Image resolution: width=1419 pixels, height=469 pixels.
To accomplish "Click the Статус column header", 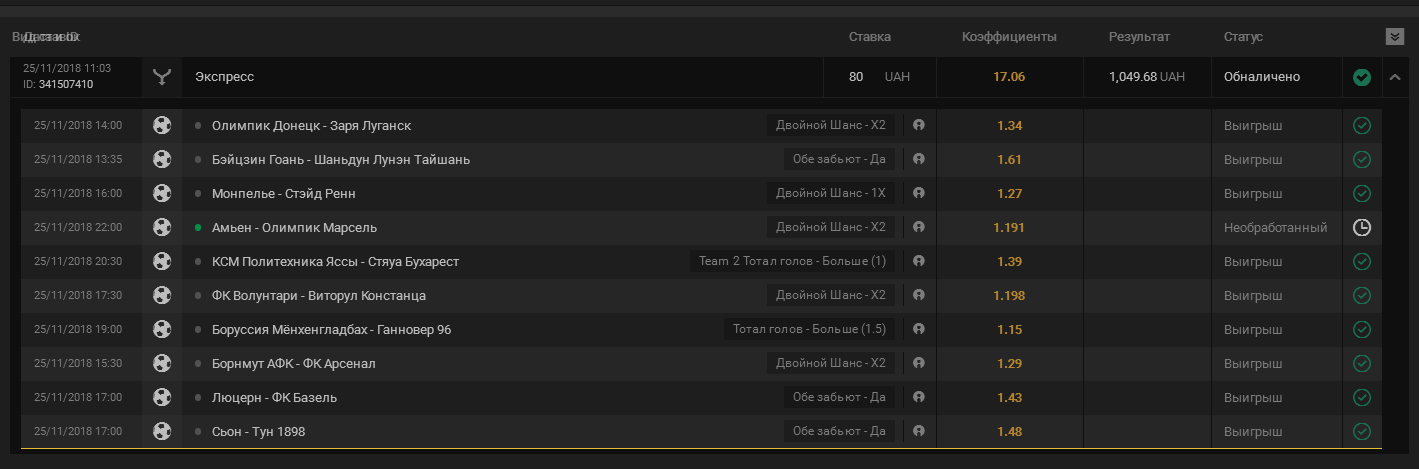I will [1243, 37].
